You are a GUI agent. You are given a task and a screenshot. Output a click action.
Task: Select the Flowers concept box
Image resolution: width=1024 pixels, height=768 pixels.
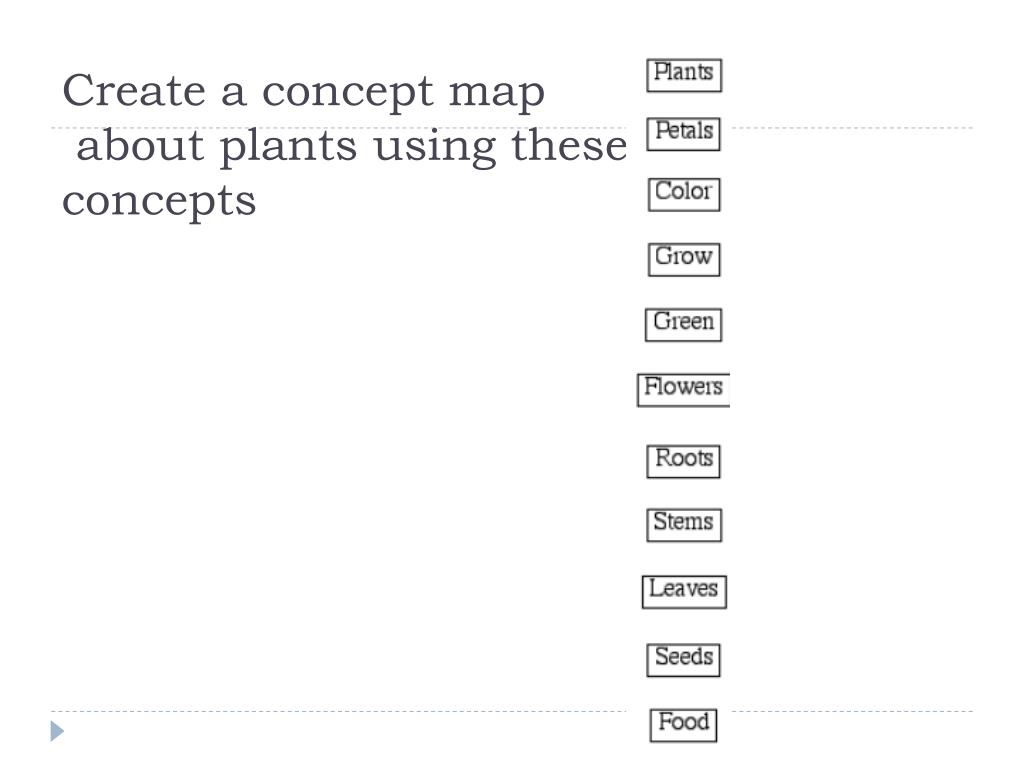coord(683,390)
